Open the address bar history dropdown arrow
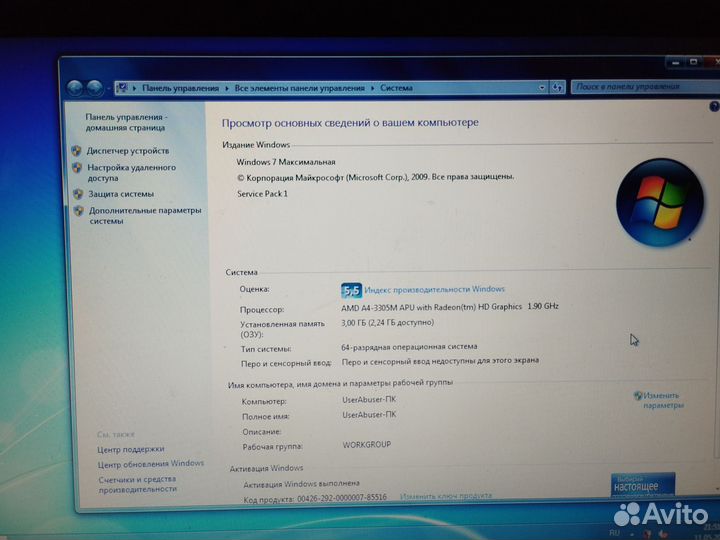The width and height of the screenshot is (720, 540). tap(542, 87)
